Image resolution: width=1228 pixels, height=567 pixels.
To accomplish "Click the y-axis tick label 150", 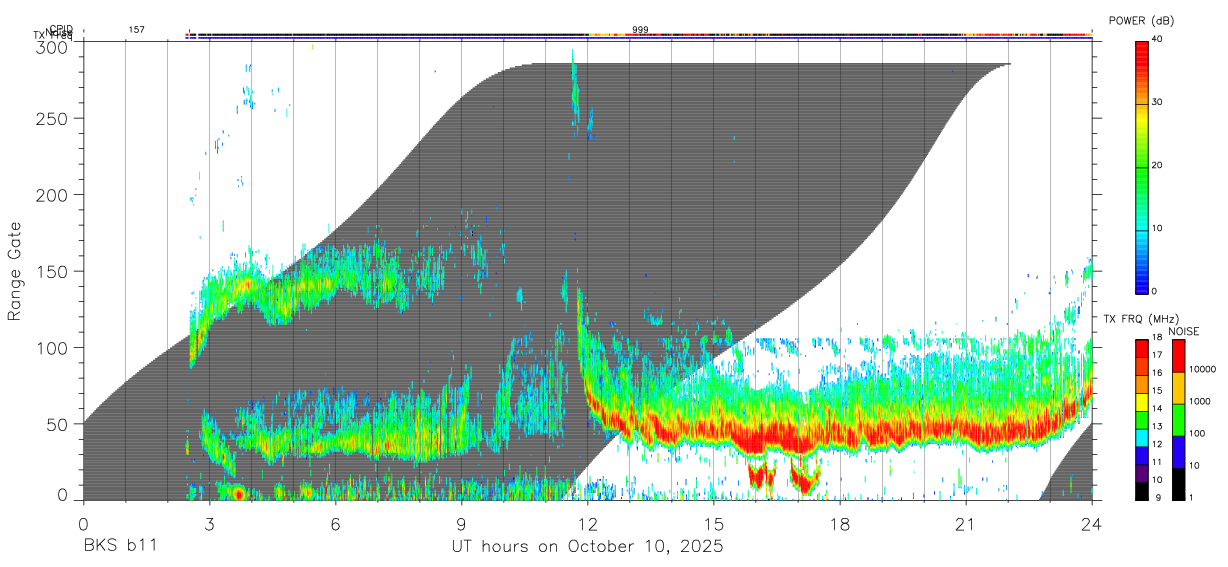I will point(52,271).
